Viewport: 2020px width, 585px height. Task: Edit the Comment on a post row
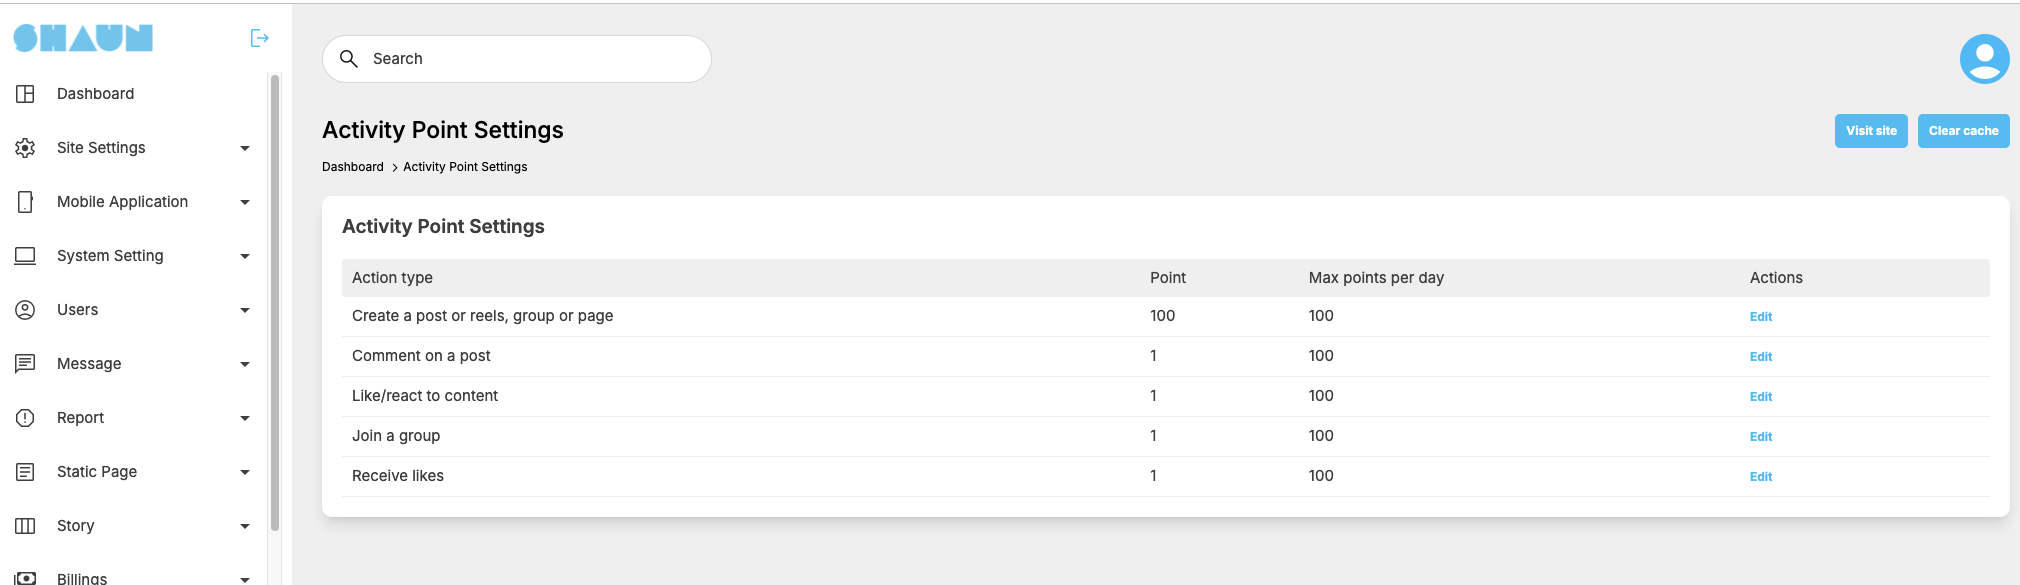click(x=1760, y=357)
